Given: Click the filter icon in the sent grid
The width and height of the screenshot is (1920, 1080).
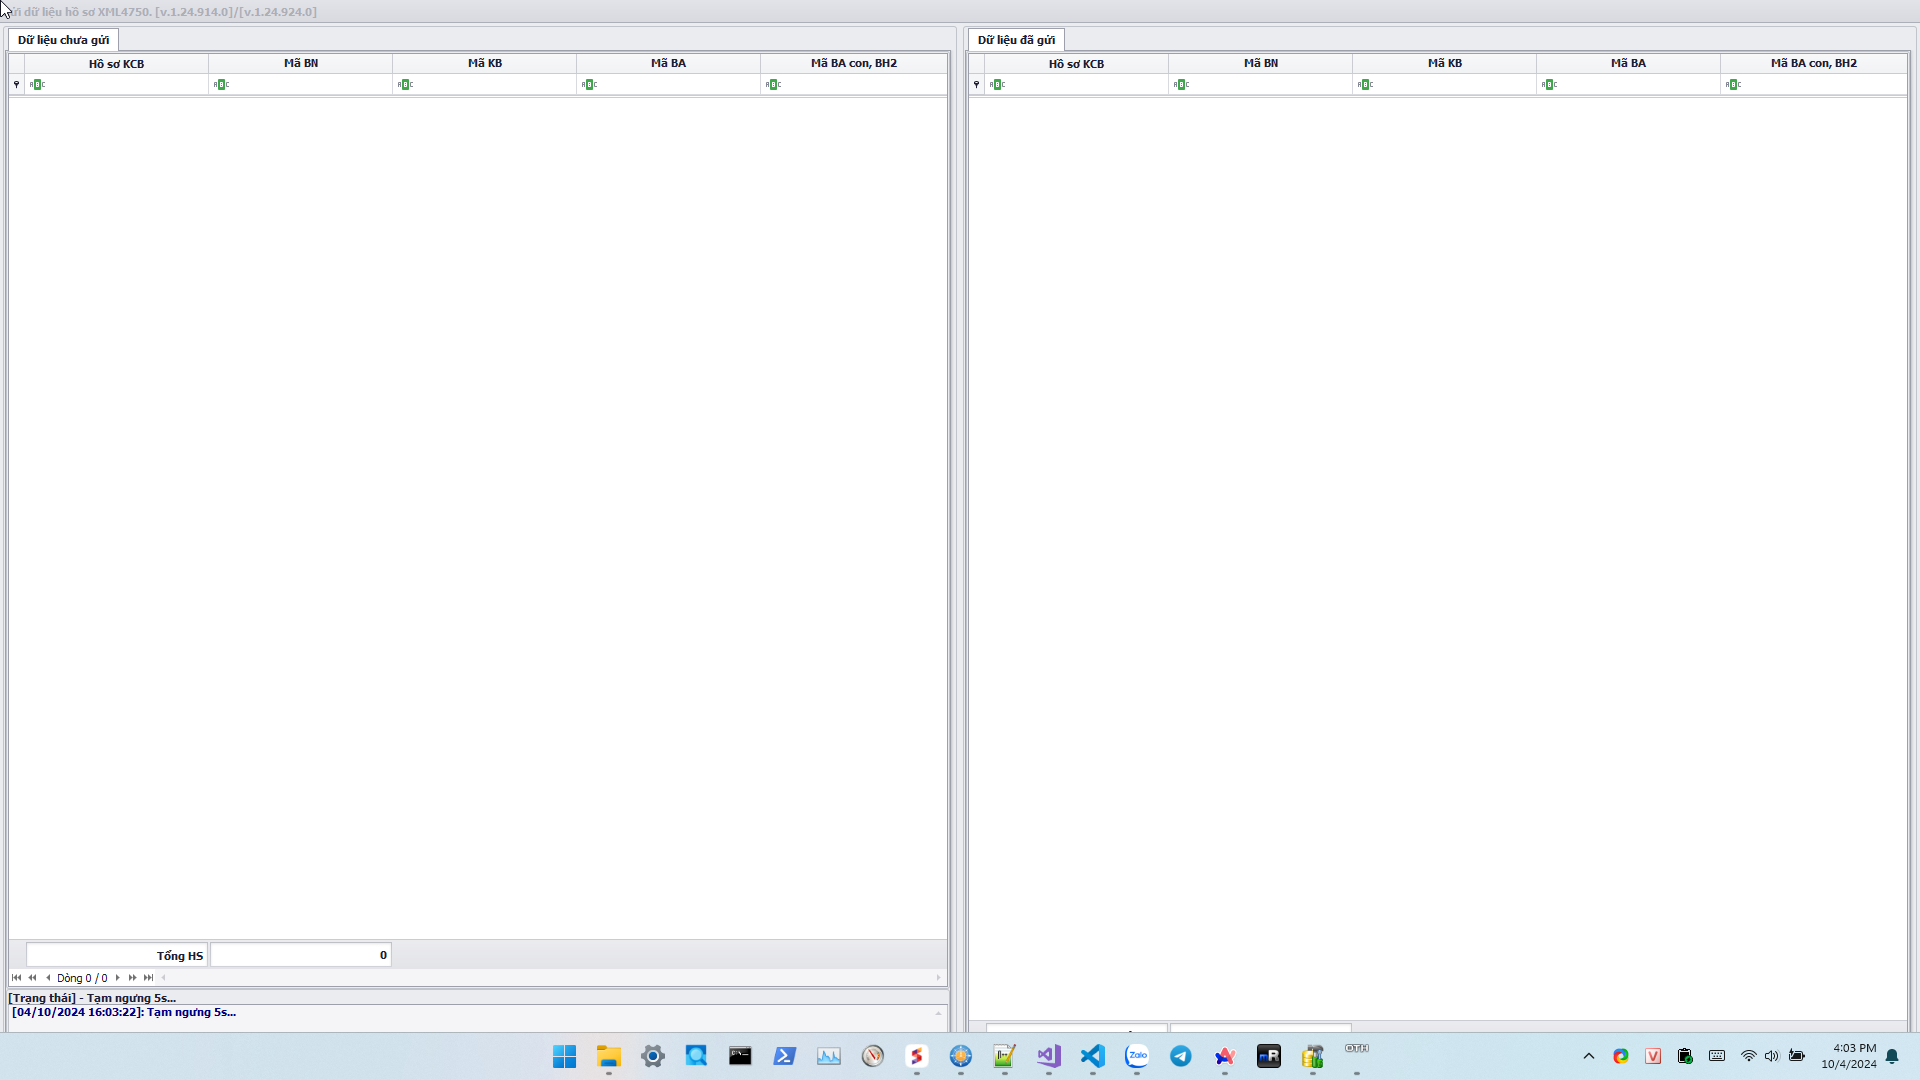Looking at the screenshot, I should pyautogui.click(x=976, y=85).
